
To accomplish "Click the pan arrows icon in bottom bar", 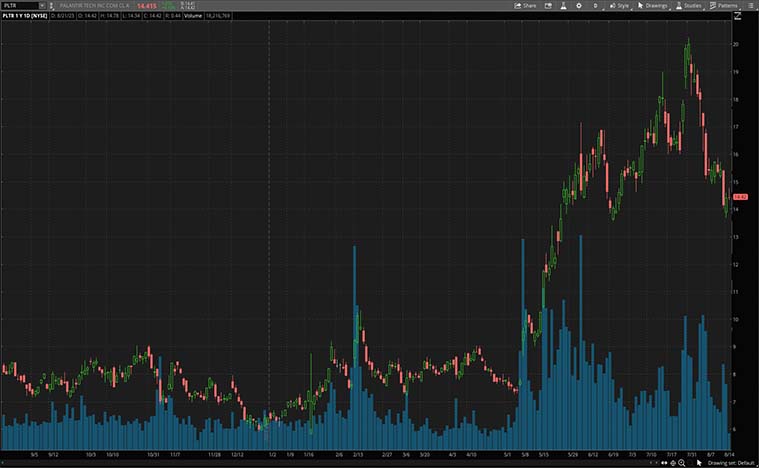I will (x=673, y=463).
